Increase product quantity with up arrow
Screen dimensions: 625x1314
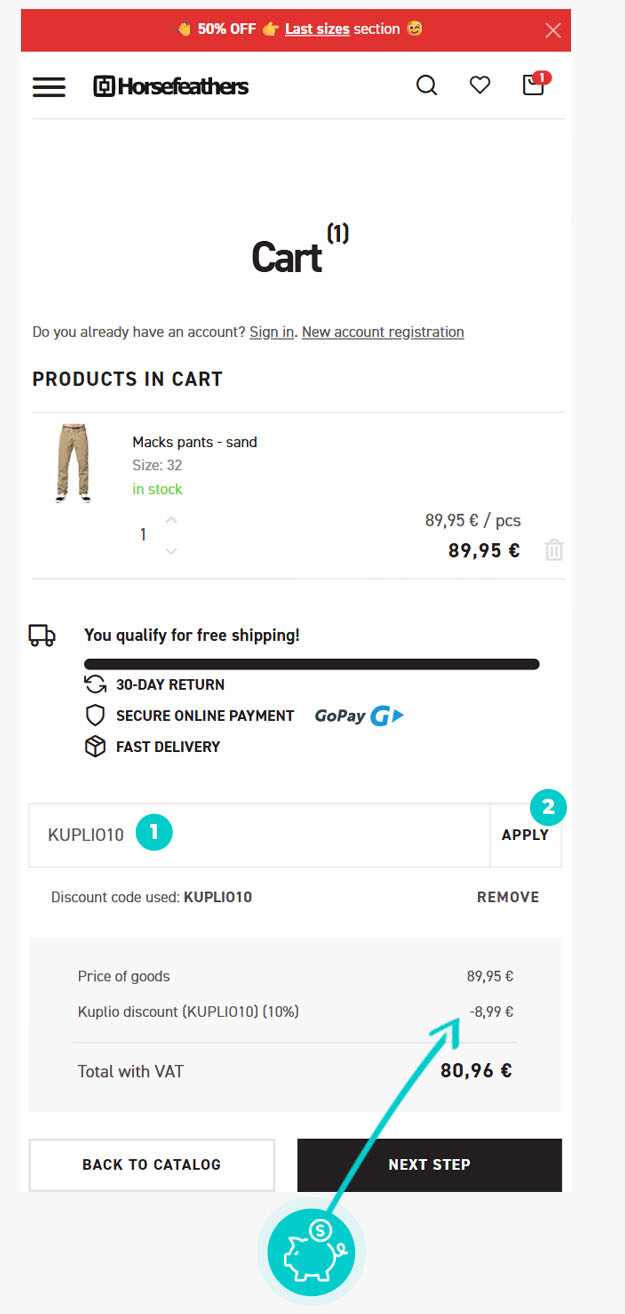pos(171,520)
